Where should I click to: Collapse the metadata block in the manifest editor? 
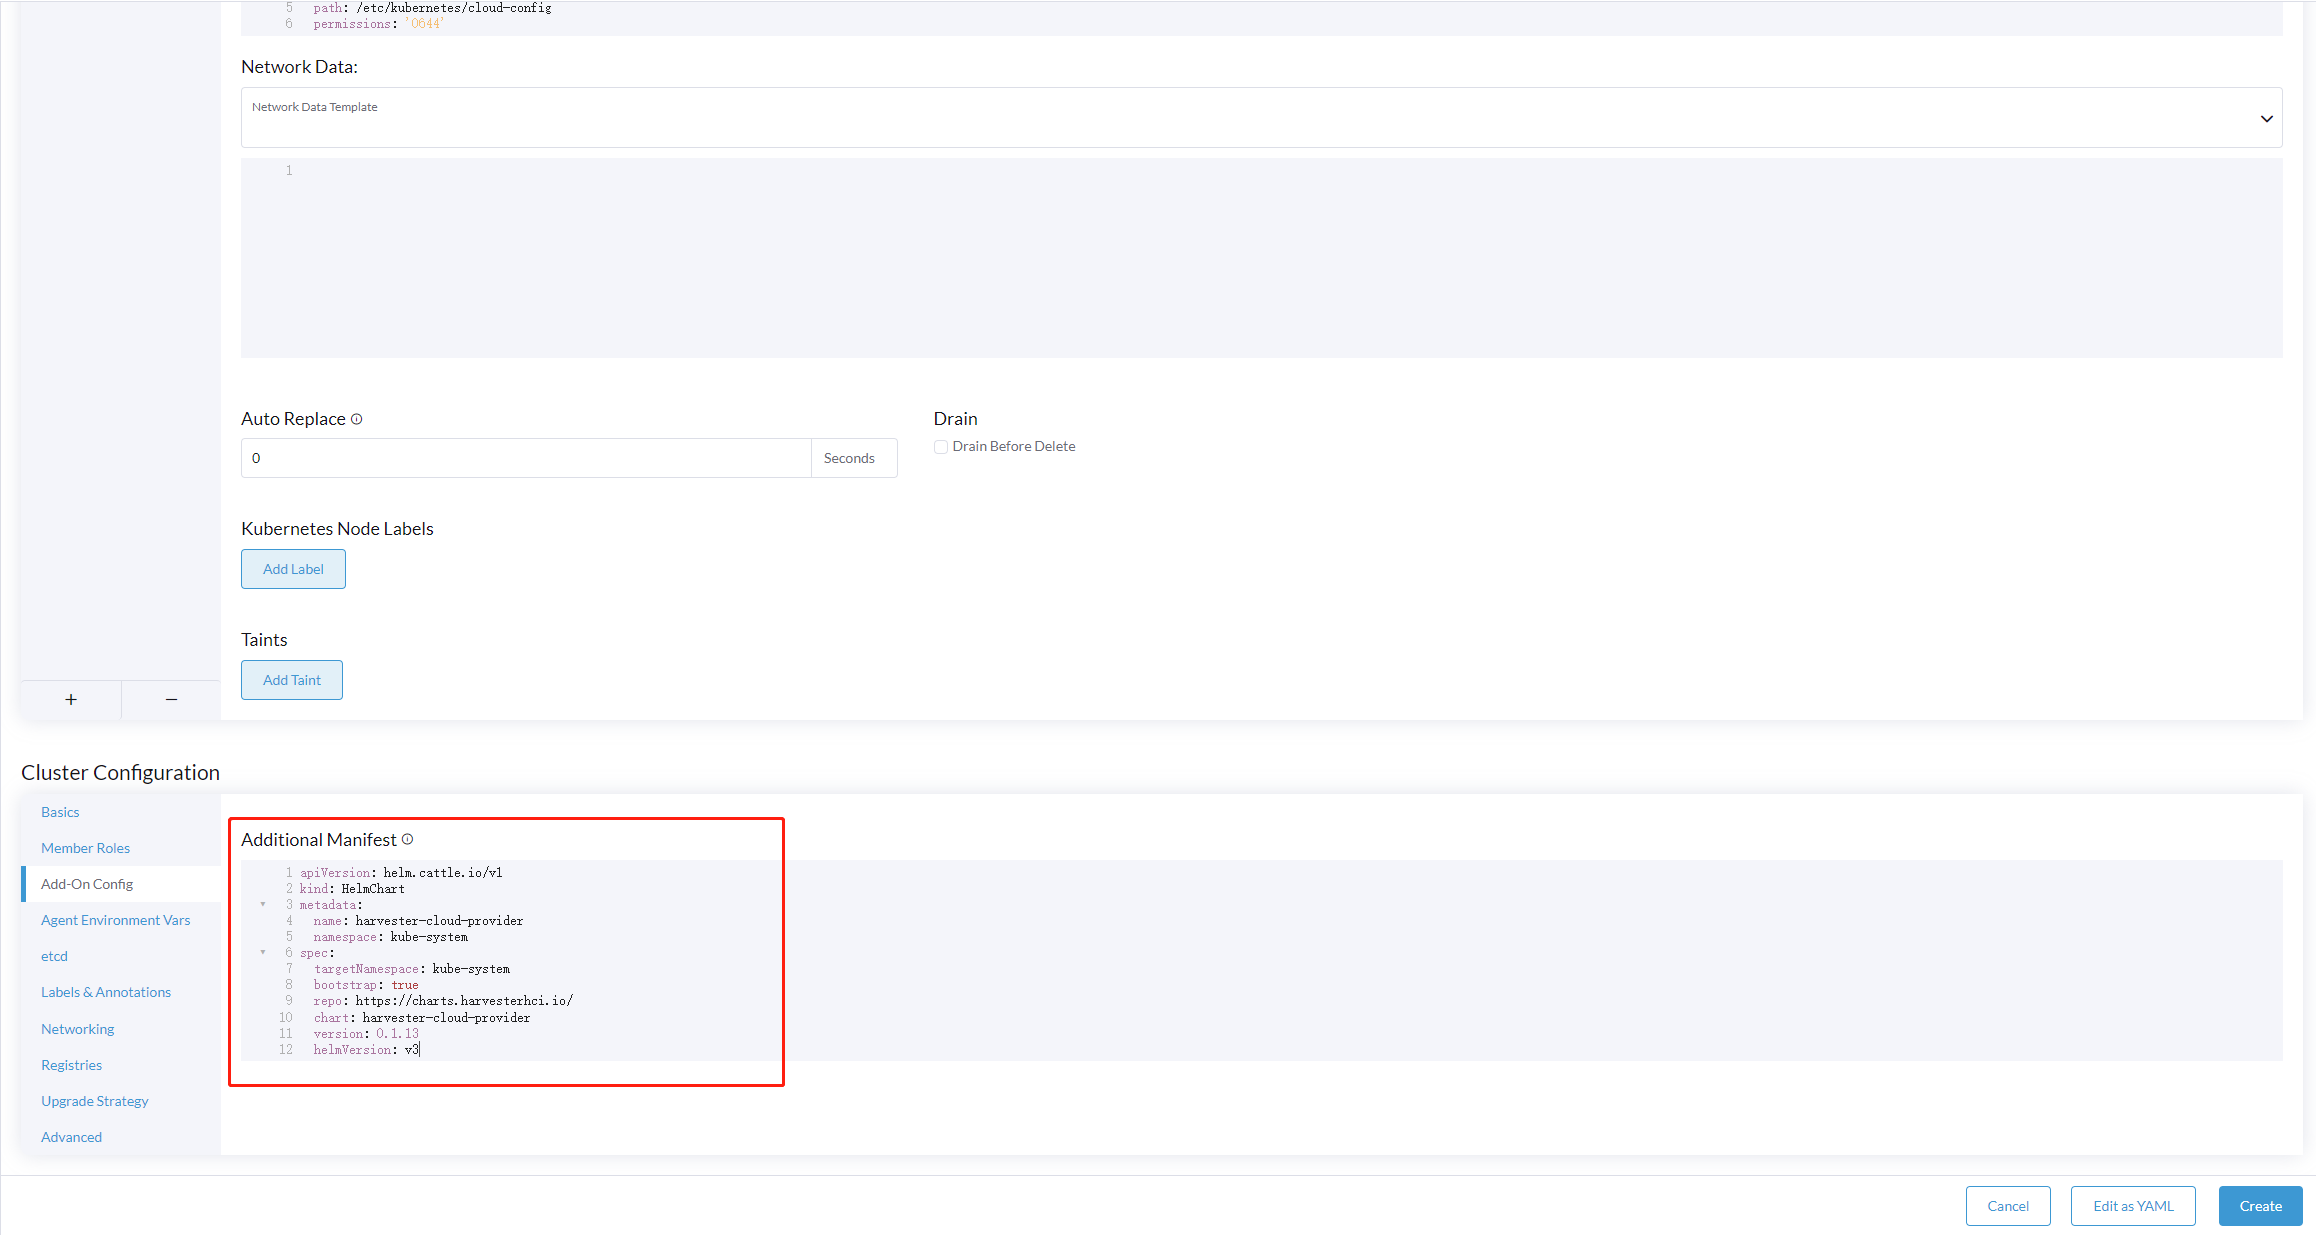263,904
